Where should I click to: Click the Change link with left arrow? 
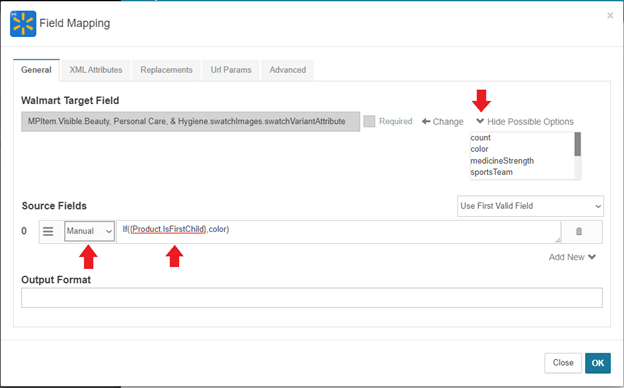[443, 121]
